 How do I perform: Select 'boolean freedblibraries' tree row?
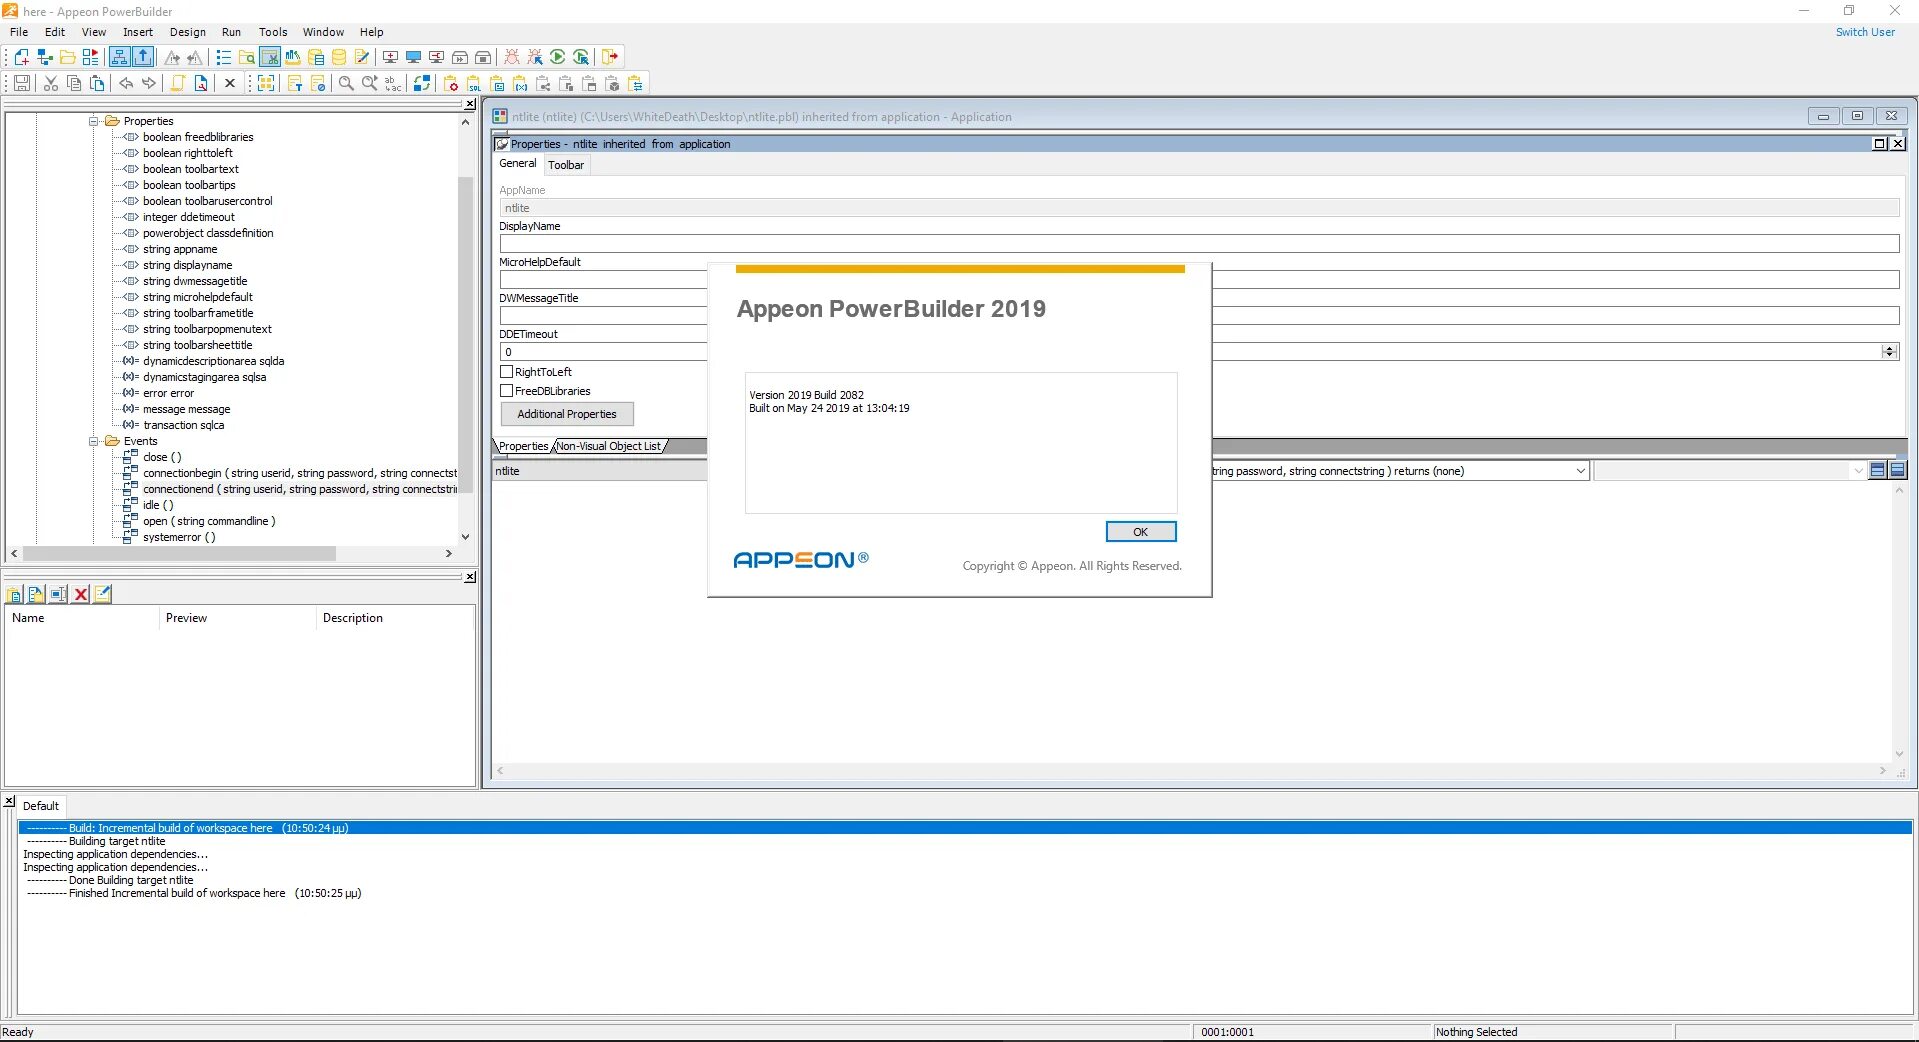coord(198,137)
